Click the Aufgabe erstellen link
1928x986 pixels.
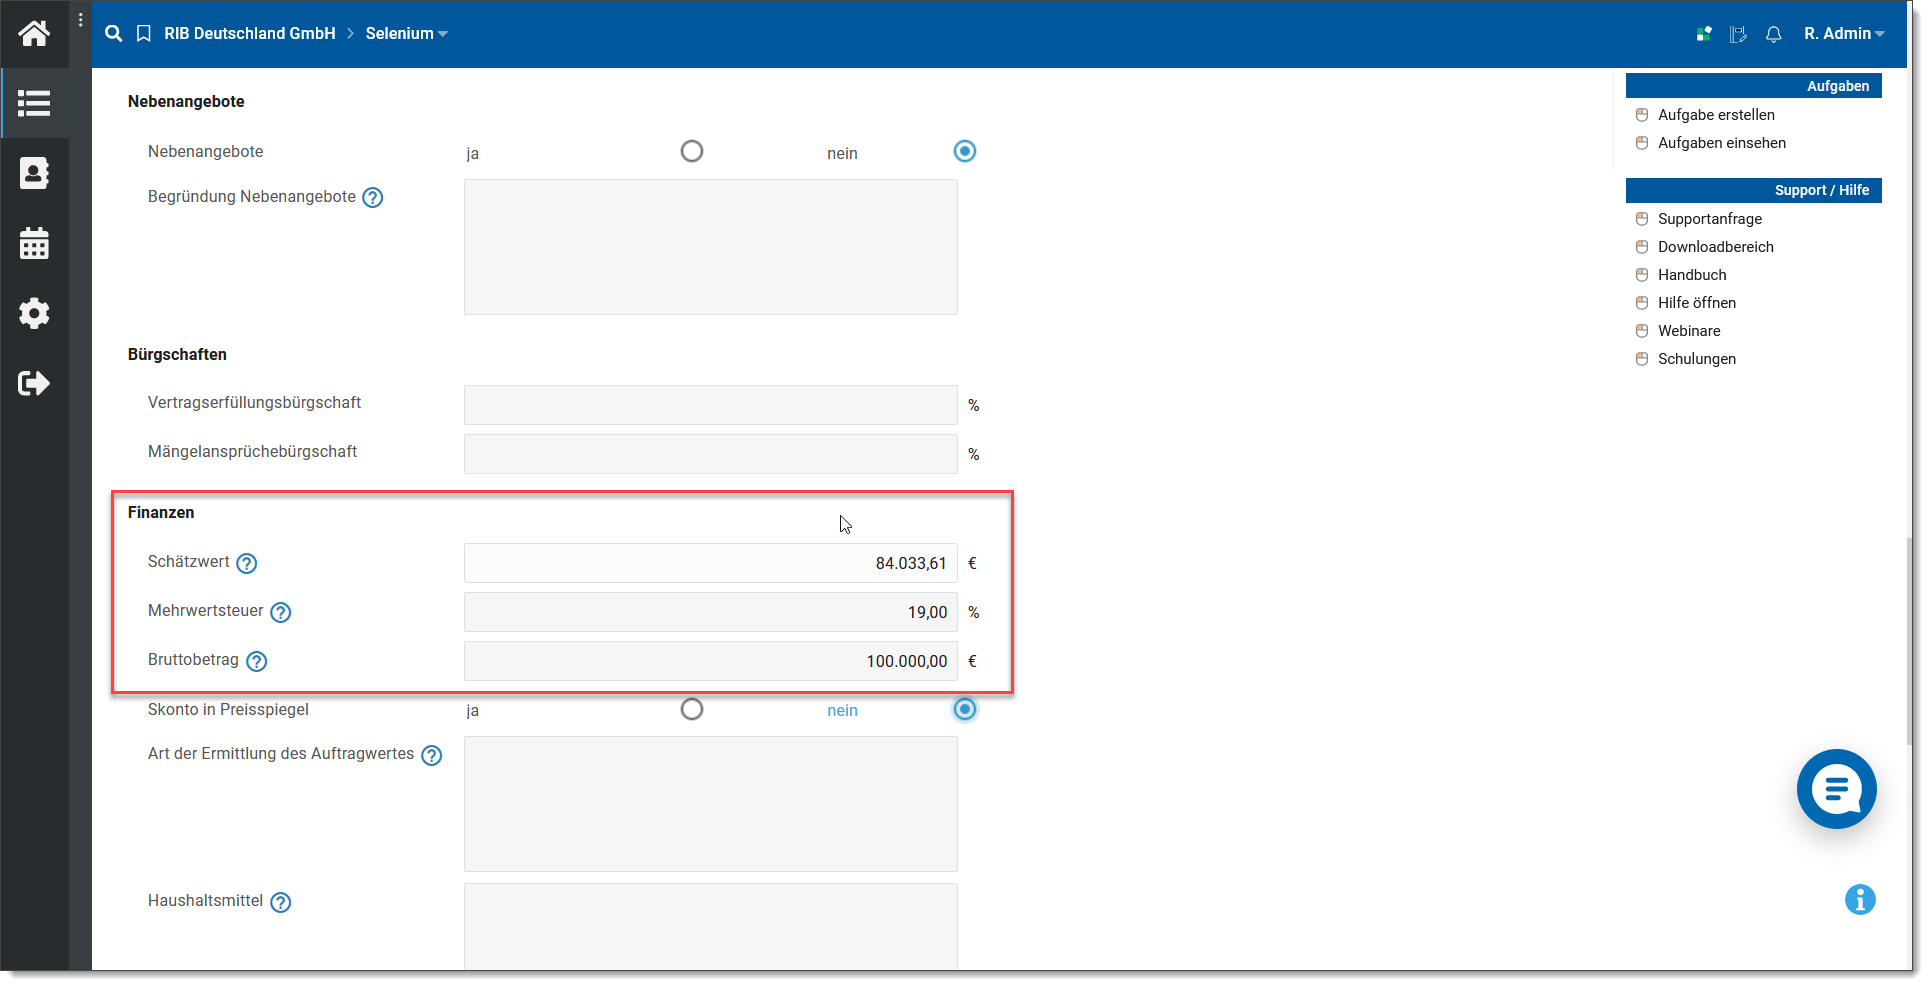point(1716,115)
